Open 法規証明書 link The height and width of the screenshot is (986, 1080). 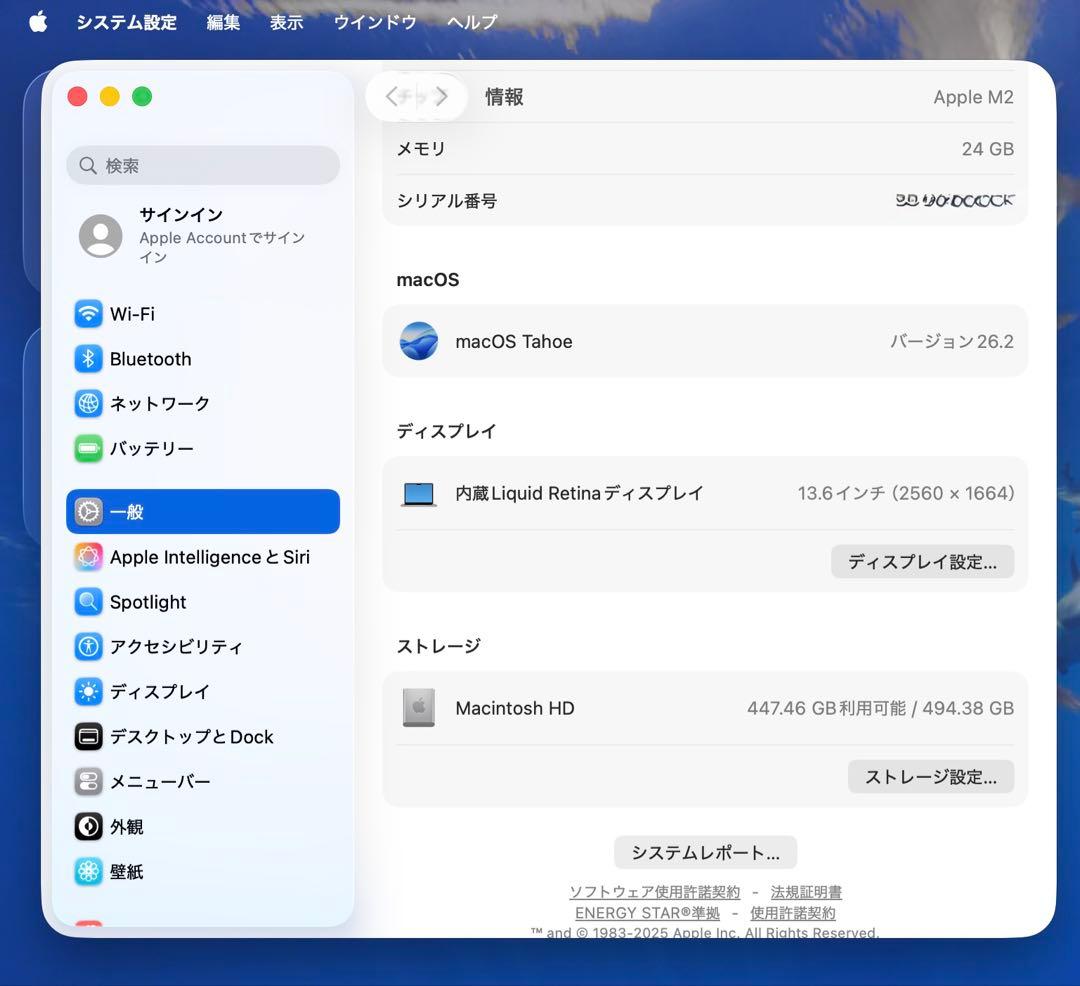pos(806,892)
